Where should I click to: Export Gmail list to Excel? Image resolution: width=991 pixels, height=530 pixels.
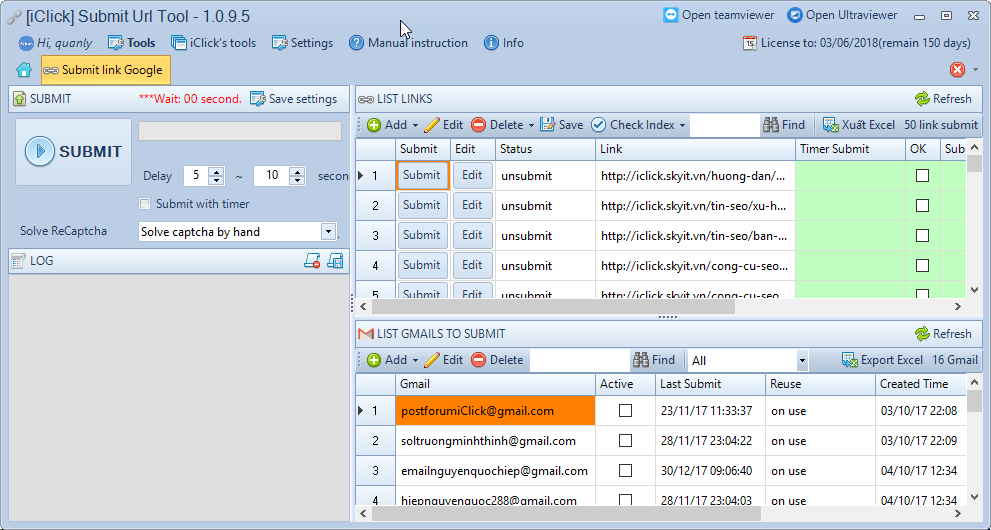(x=882, y=360)
